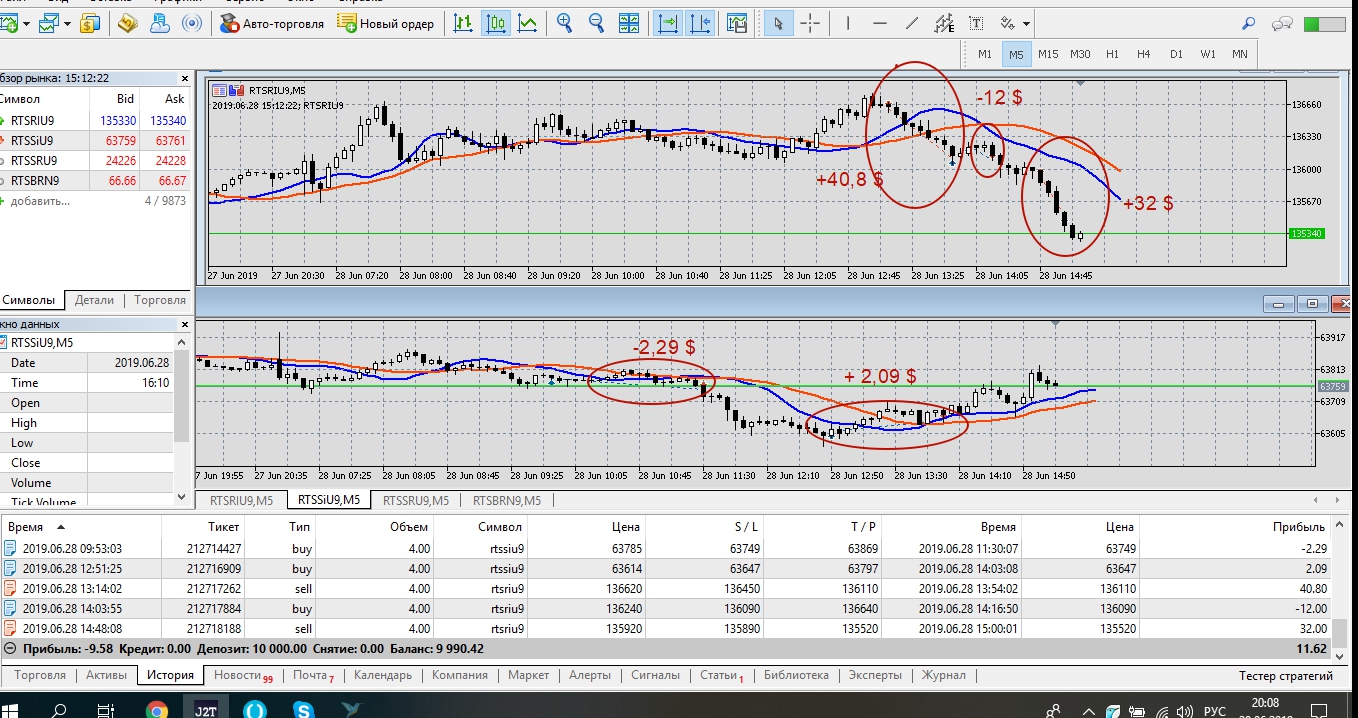The height and width of the screenshot is (718, 1358).
Task: Toggle chart shift from right edge
Action: [700, 23]
